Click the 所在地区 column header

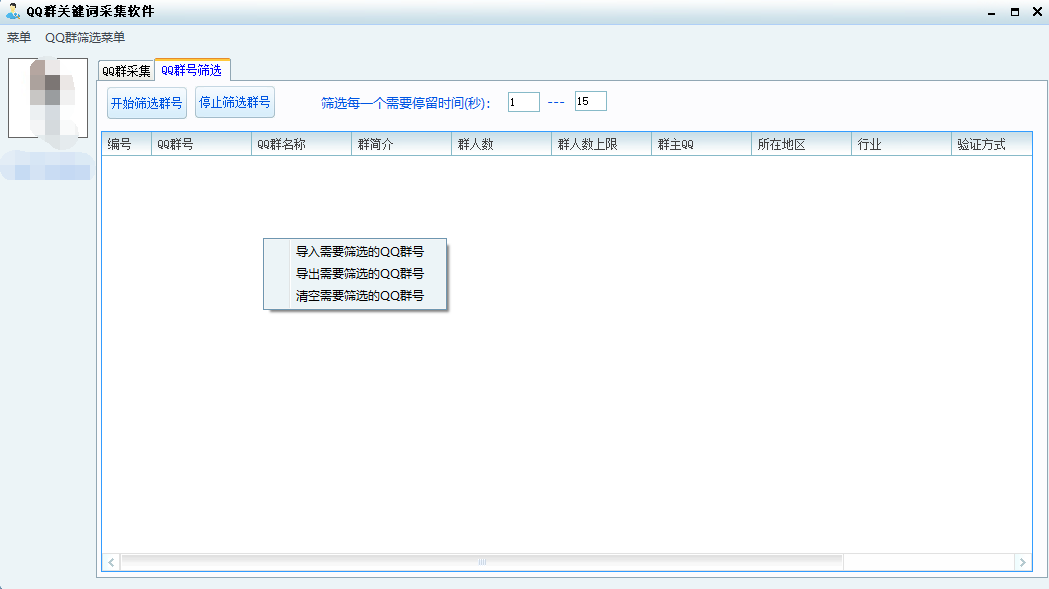tap(801, 144)
